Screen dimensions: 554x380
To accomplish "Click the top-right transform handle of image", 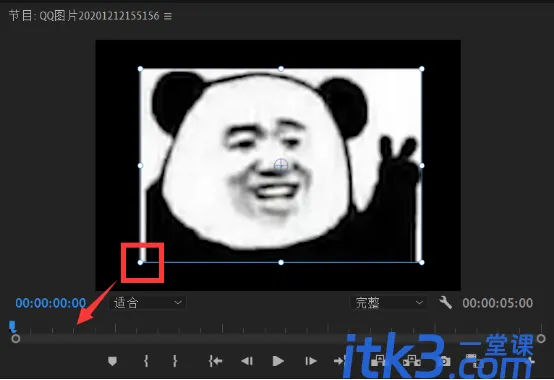I will (x=422, y=69).
